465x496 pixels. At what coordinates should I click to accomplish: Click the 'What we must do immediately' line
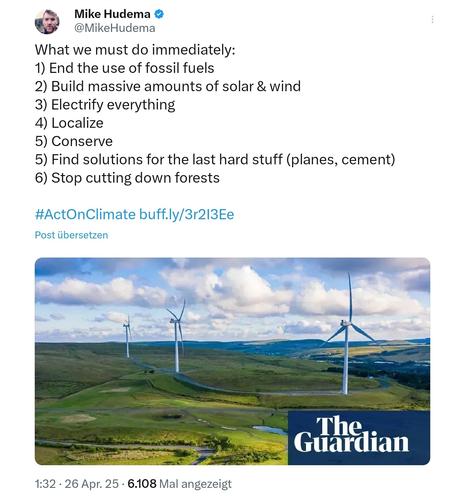(135, 50)
